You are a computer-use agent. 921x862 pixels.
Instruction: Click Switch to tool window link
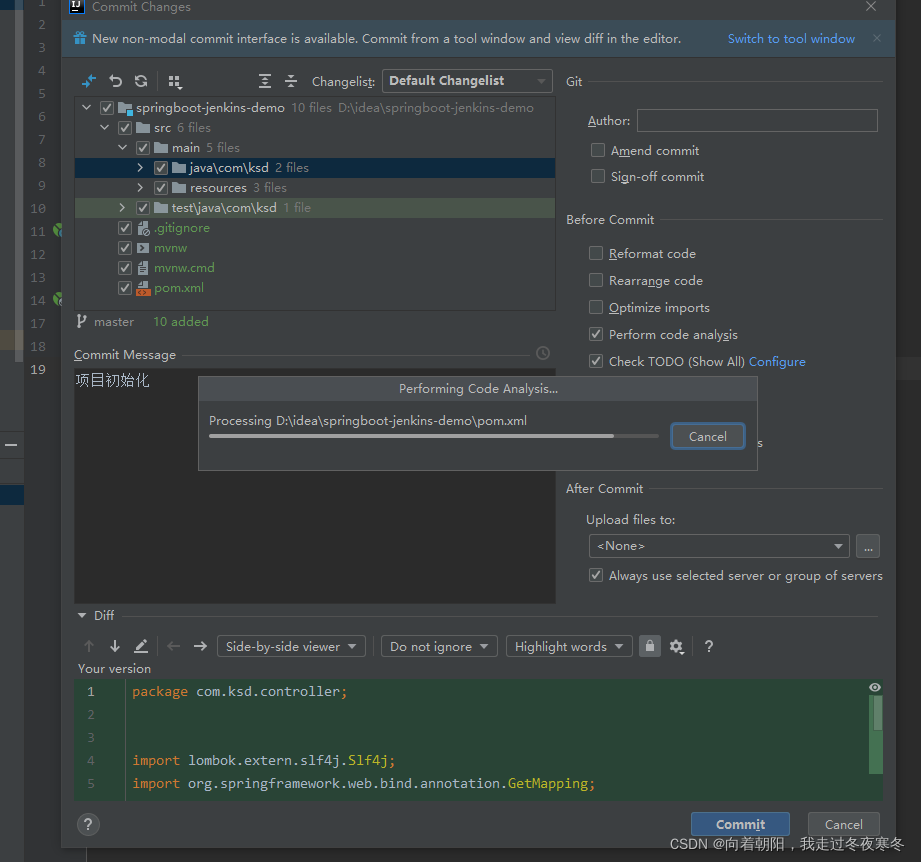[x=791, y=39]
